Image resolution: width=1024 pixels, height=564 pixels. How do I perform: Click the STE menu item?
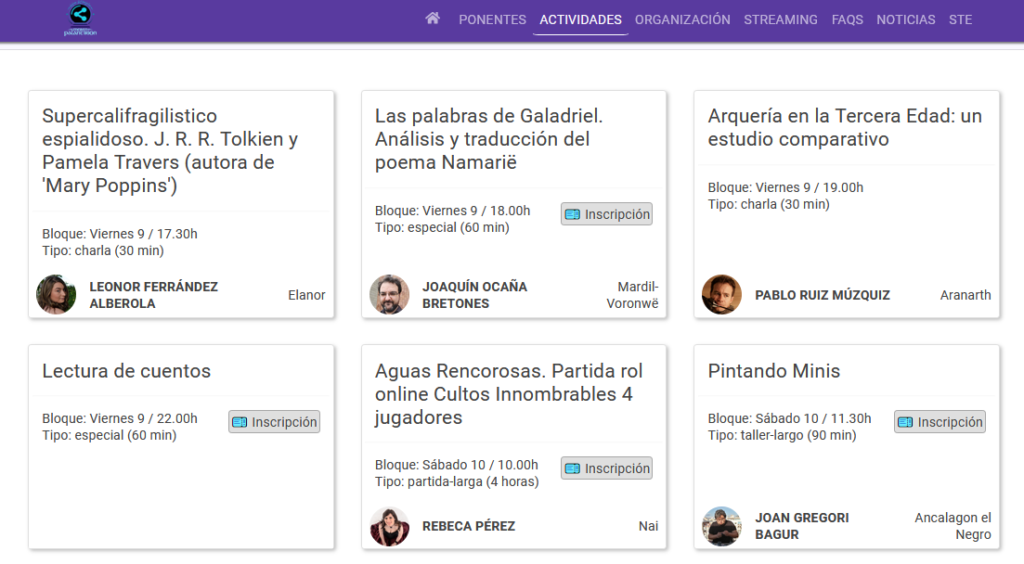tap(960, 20)
